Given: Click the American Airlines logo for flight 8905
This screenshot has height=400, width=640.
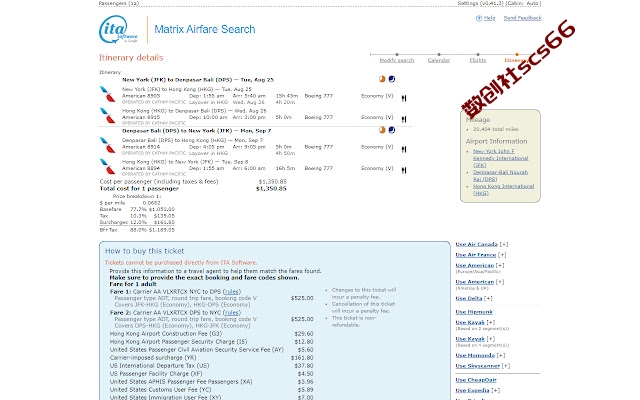Looking at the screenshot, I should click(107, 94).
